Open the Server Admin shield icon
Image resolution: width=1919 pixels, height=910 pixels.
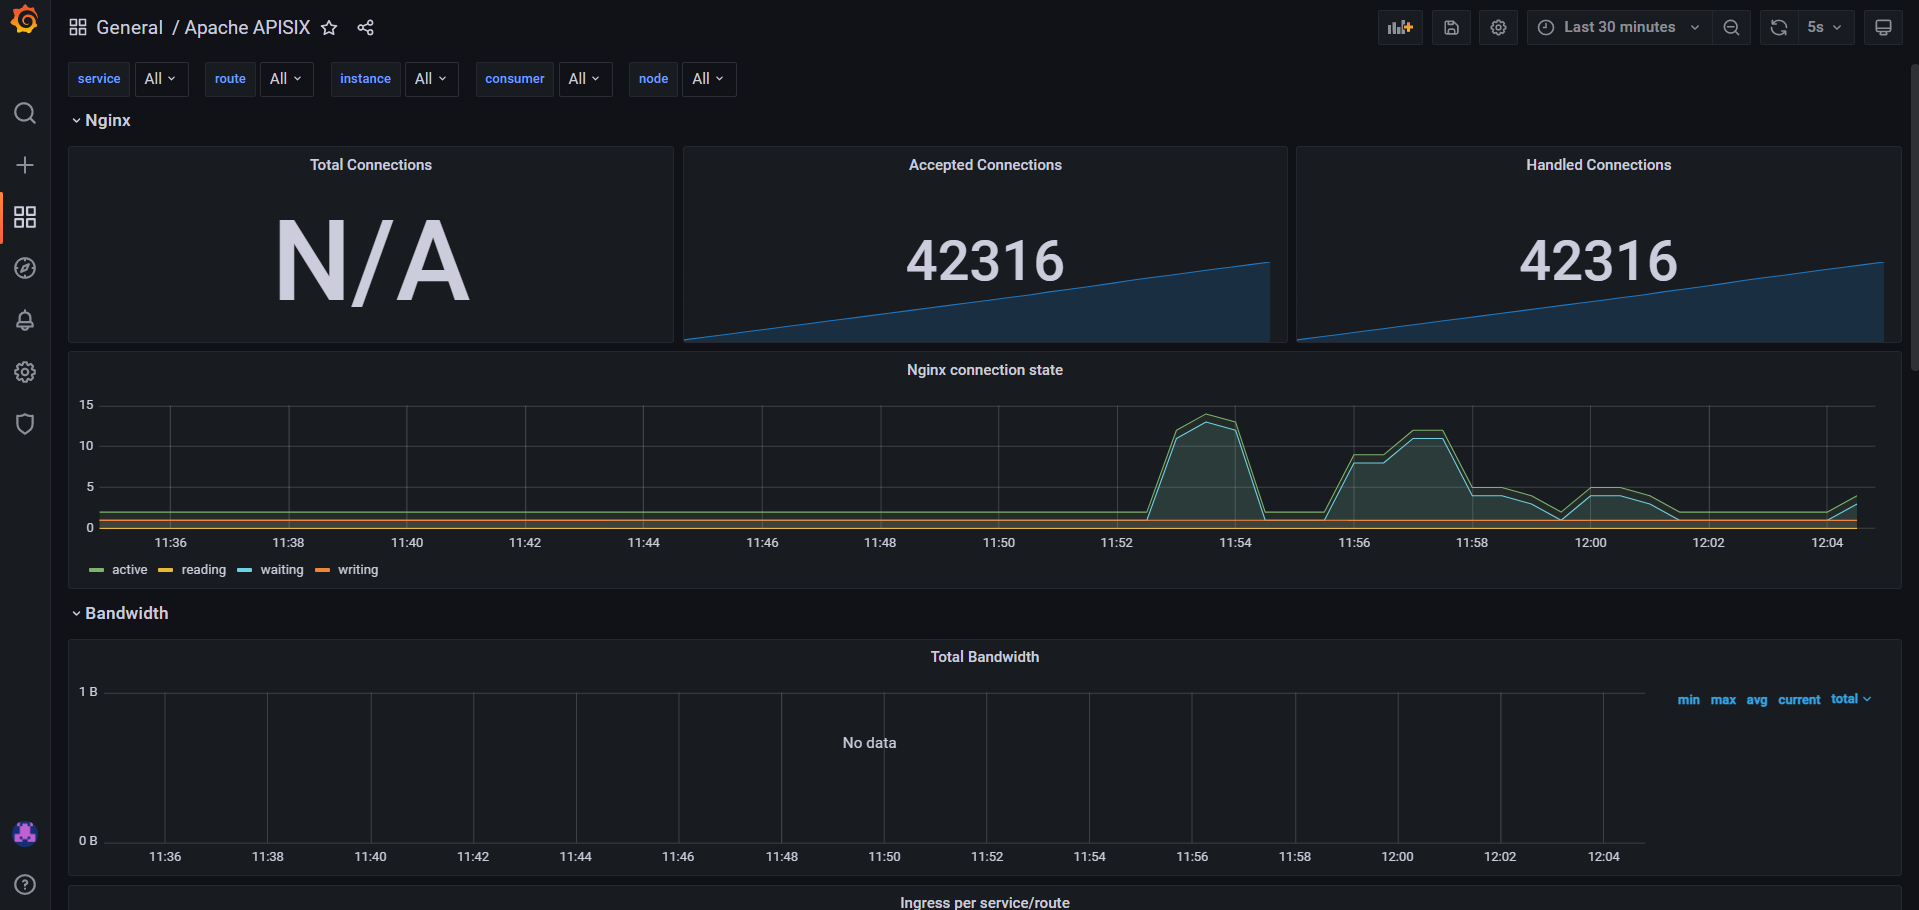tap(25, 424)
